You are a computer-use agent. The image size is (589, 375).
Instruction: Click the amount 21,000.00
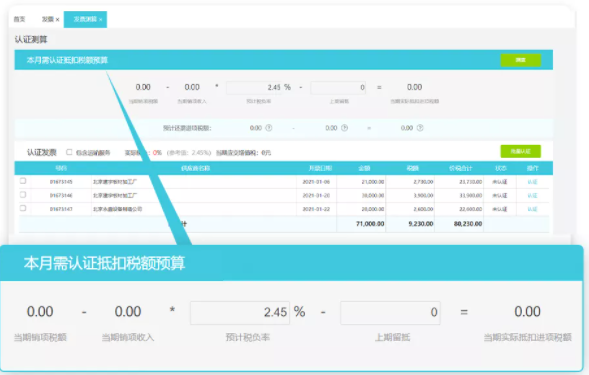(x=373, y=182)
